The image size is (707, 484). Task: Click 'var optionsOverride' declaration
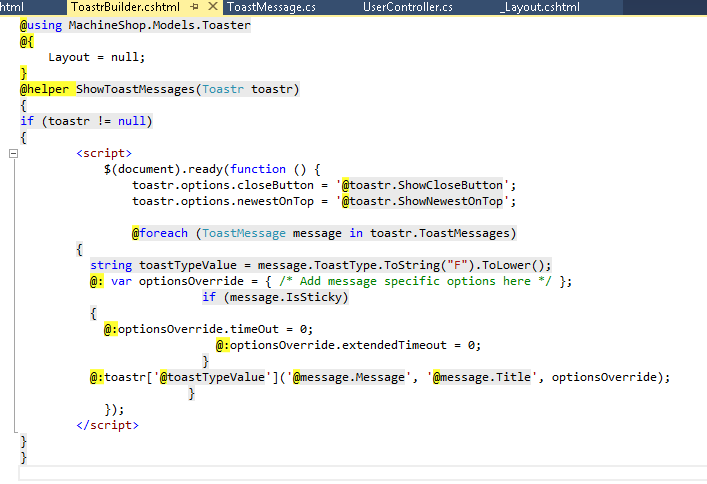click(177, 281)
